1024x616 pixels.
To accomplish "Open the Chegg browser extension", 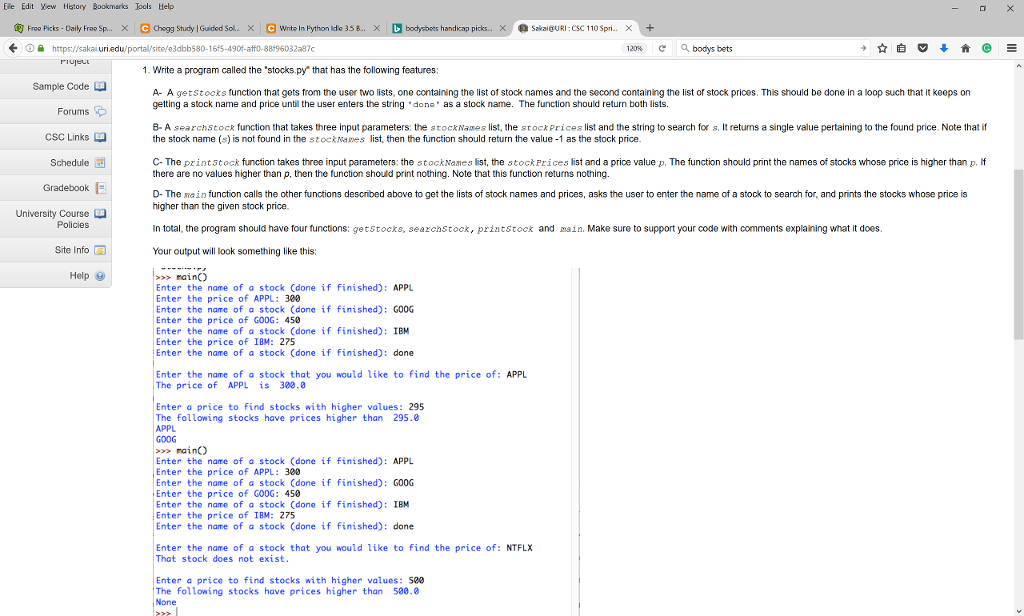I will [987, 47].
